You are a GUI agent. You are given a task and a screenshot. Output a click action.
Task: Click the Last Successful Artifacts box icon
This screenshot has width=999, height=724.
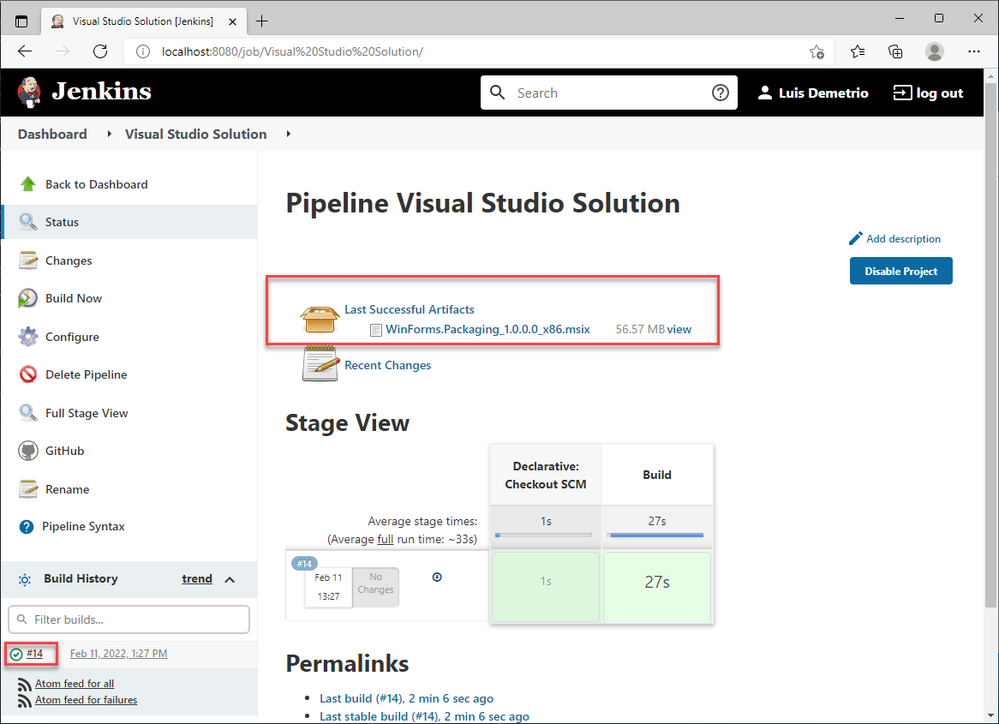(320, 319)
